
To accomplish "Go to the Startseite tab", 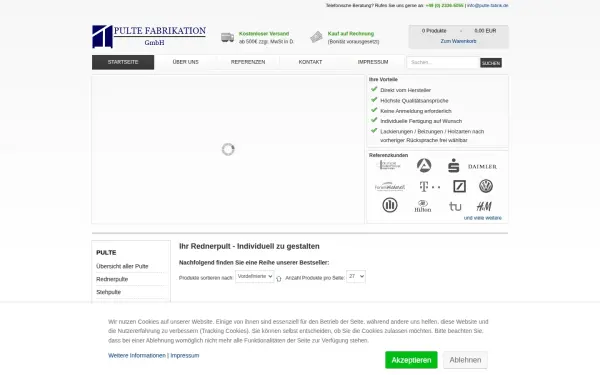I will coord(123,62).
